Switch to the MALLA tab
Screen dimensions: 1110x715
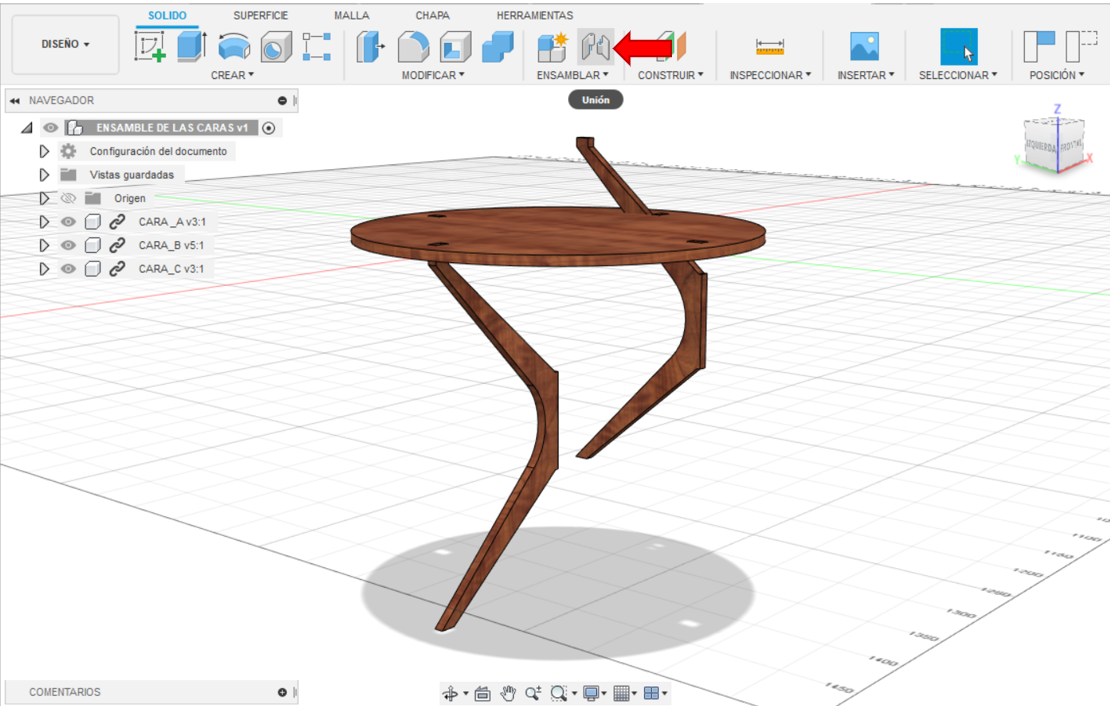(352, 16)
